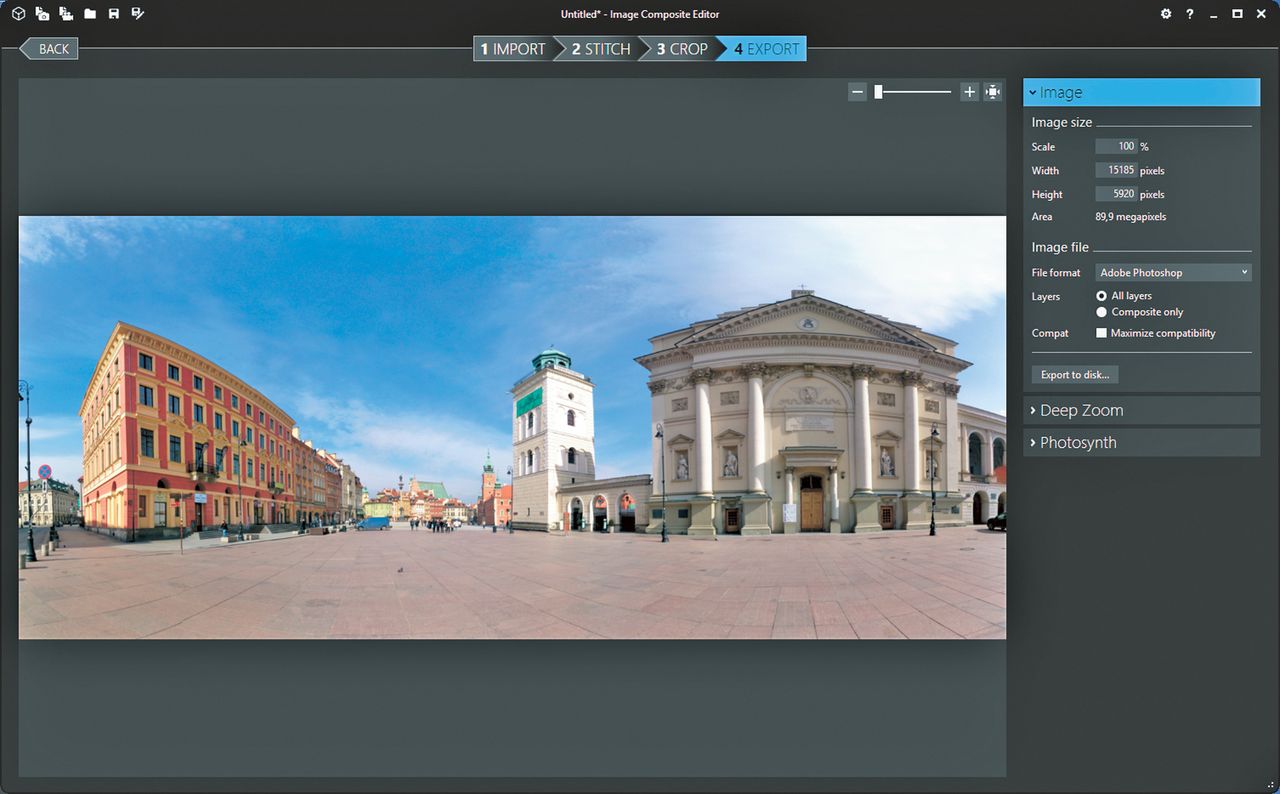
Task: Select the 4 EXPORT step
Action: point(766,48)
